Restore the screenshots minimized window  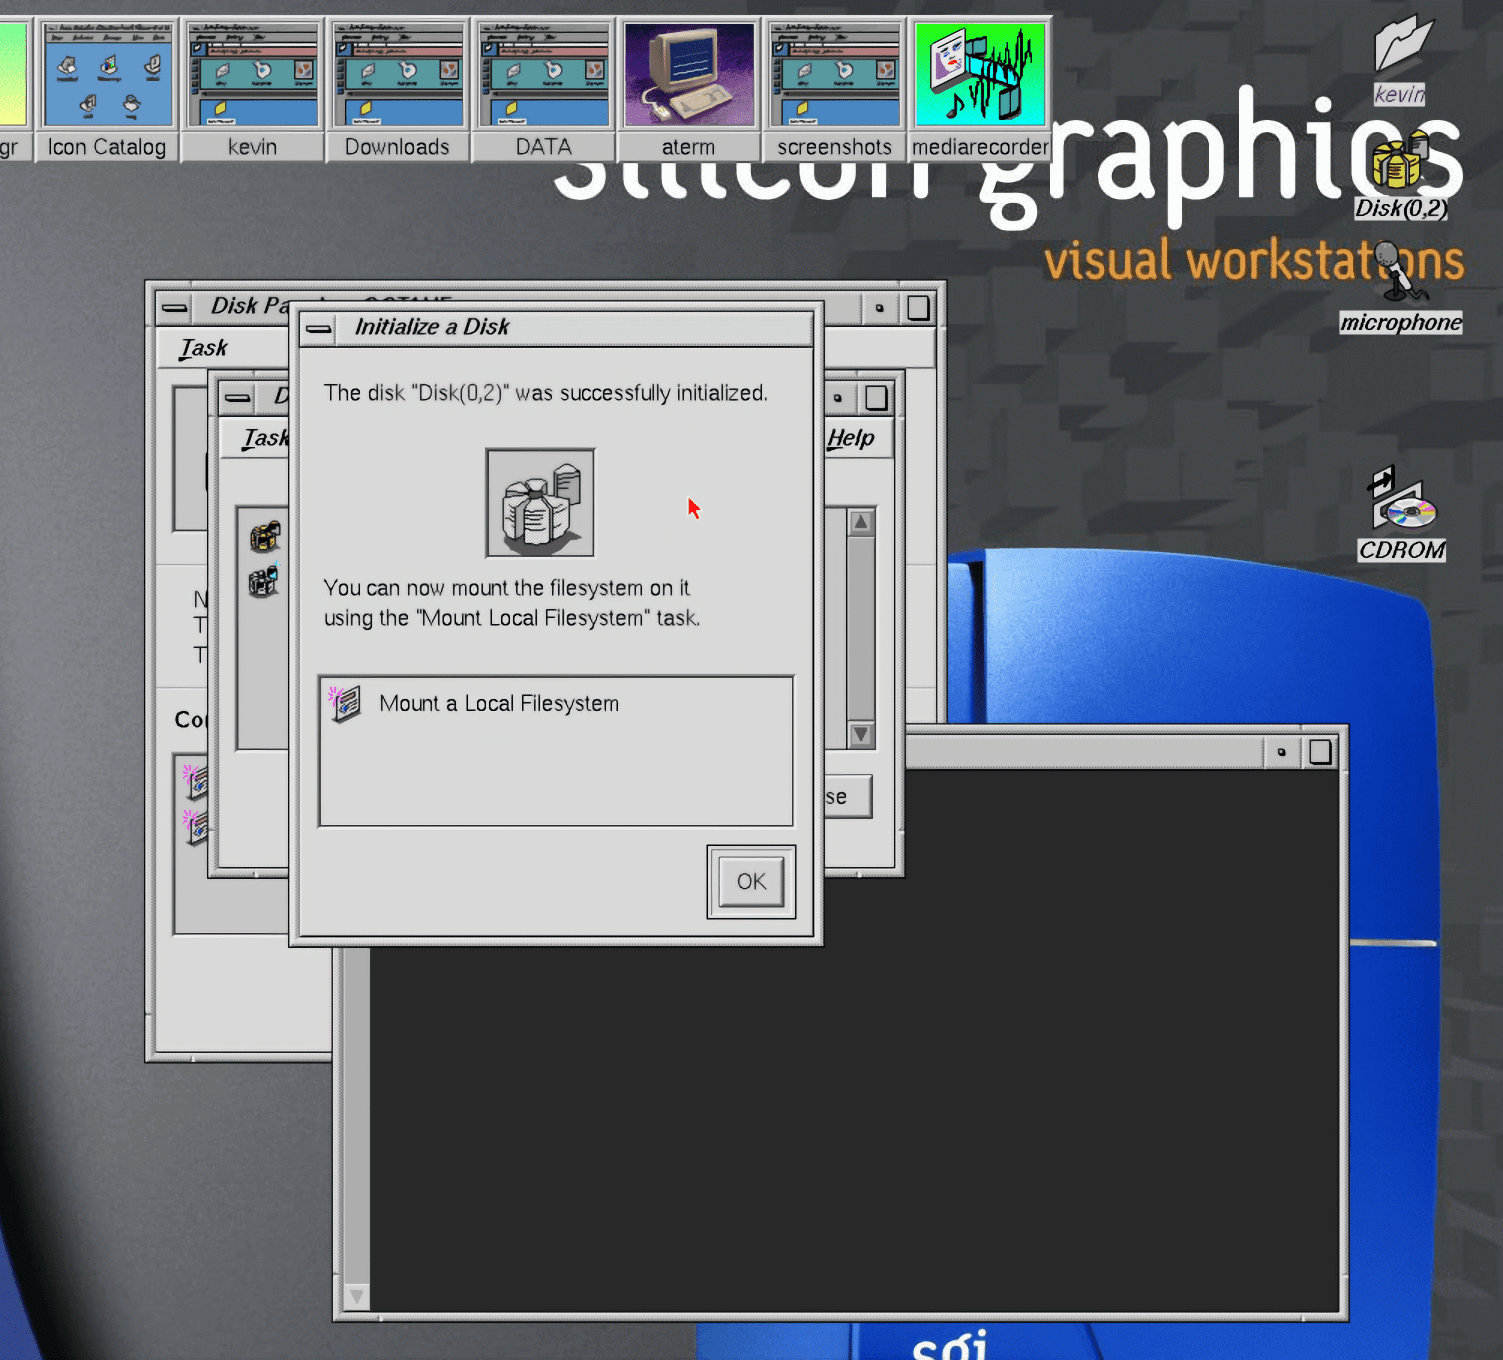834,89
